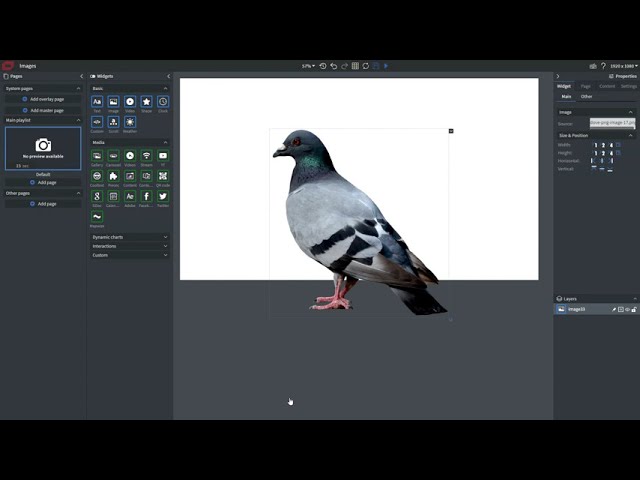Add the YouTube widget
The image size is (640, 480).
[x=163, y=156]
